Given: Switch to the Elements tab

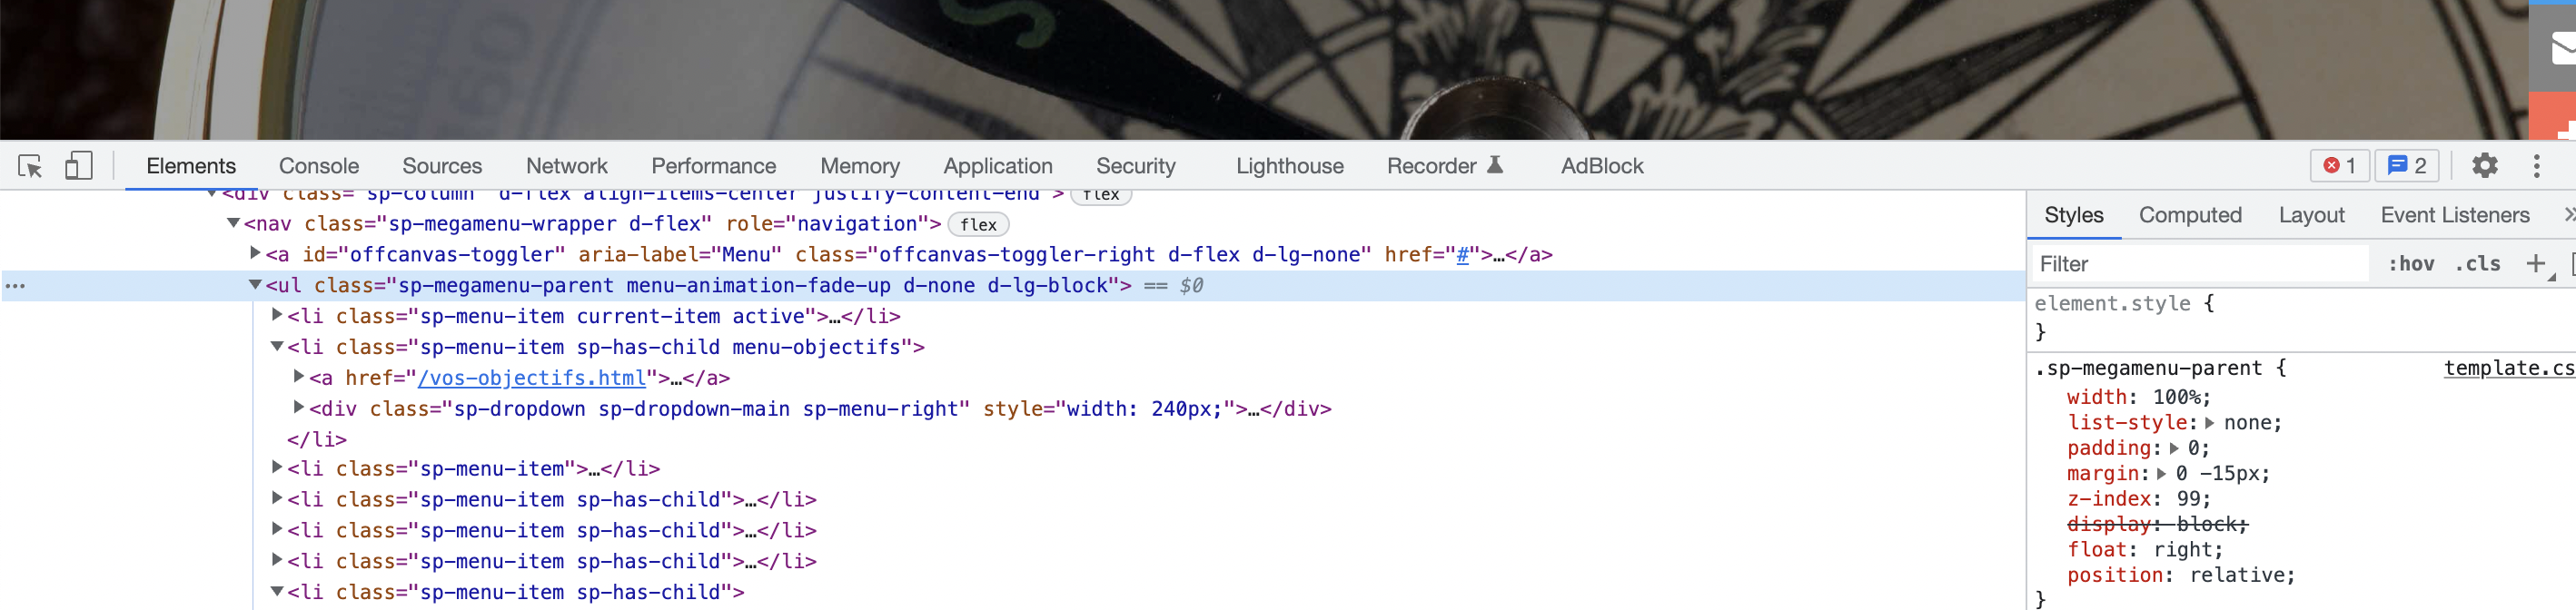Looking at the screenshot, I should [191, 166].
